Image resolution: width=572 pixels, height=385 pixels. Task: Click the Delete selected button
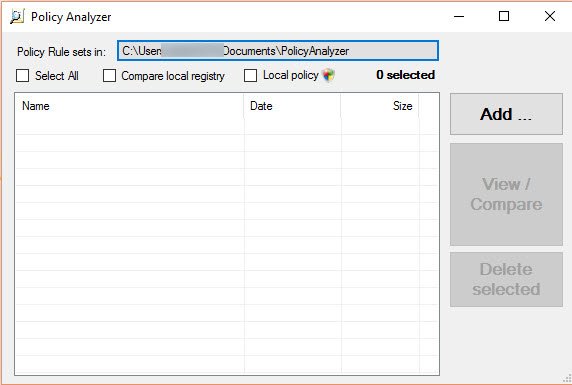point(506,279)
